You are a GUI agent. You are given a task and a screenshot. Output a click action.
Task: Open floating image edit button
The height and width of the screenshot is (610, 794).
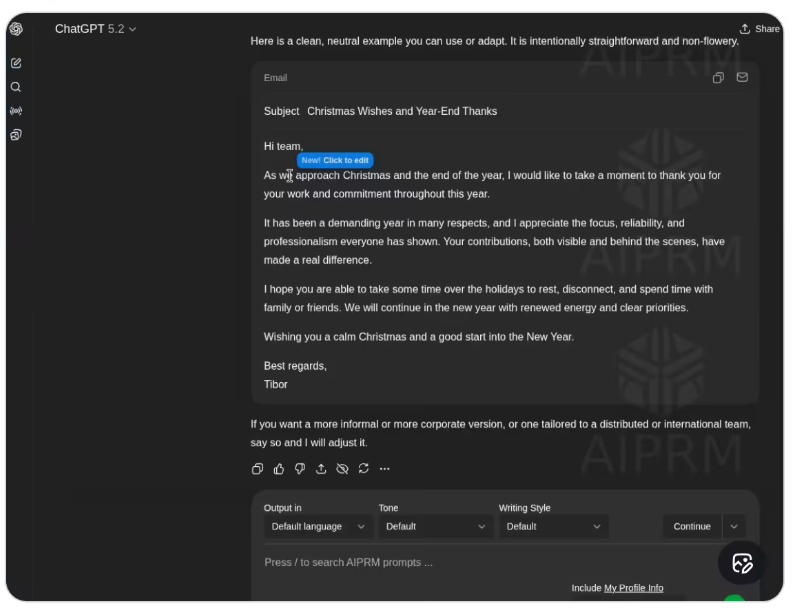tap(742, 563)
